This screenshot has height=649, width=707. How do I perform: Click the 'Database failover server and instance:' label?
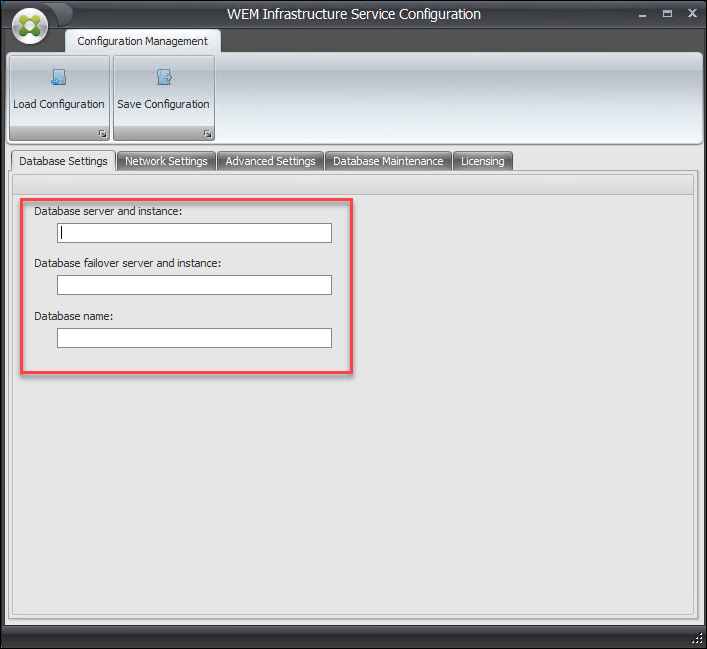pyautogui.click(x=128, y=263)
